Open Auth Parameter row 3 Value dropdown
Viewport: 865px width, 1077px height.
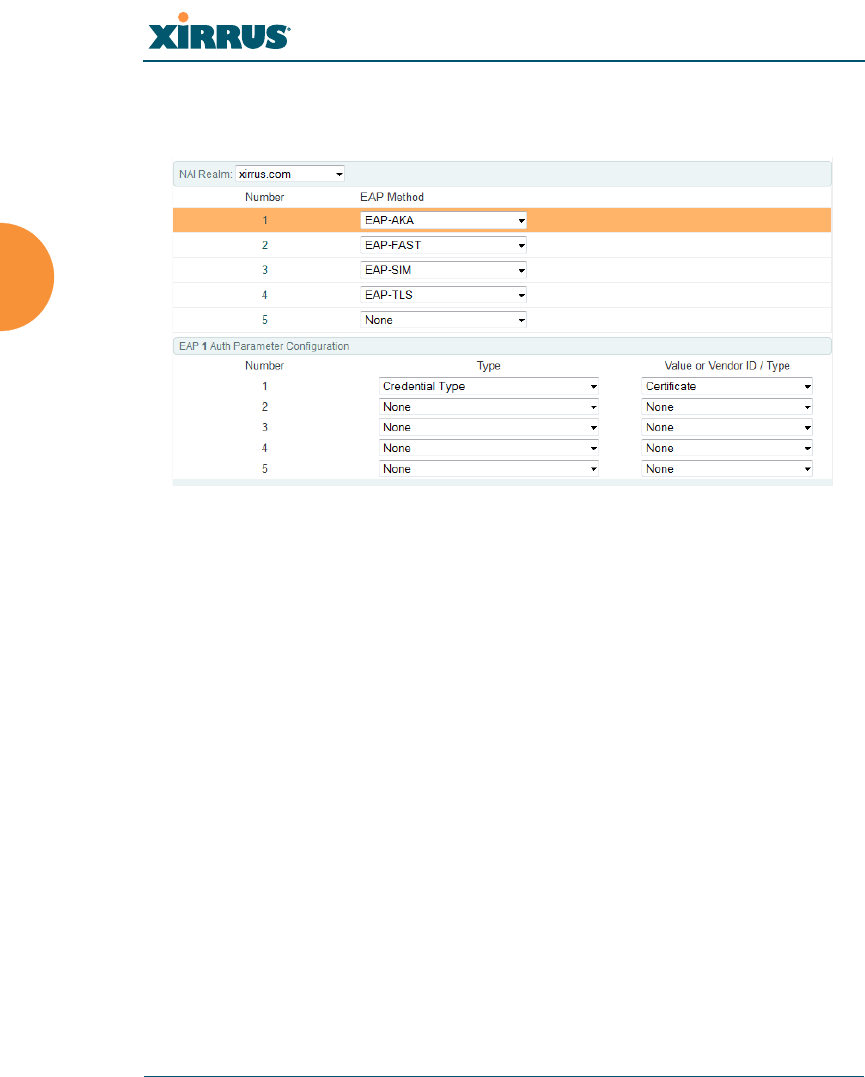click(x=727, y=427)
